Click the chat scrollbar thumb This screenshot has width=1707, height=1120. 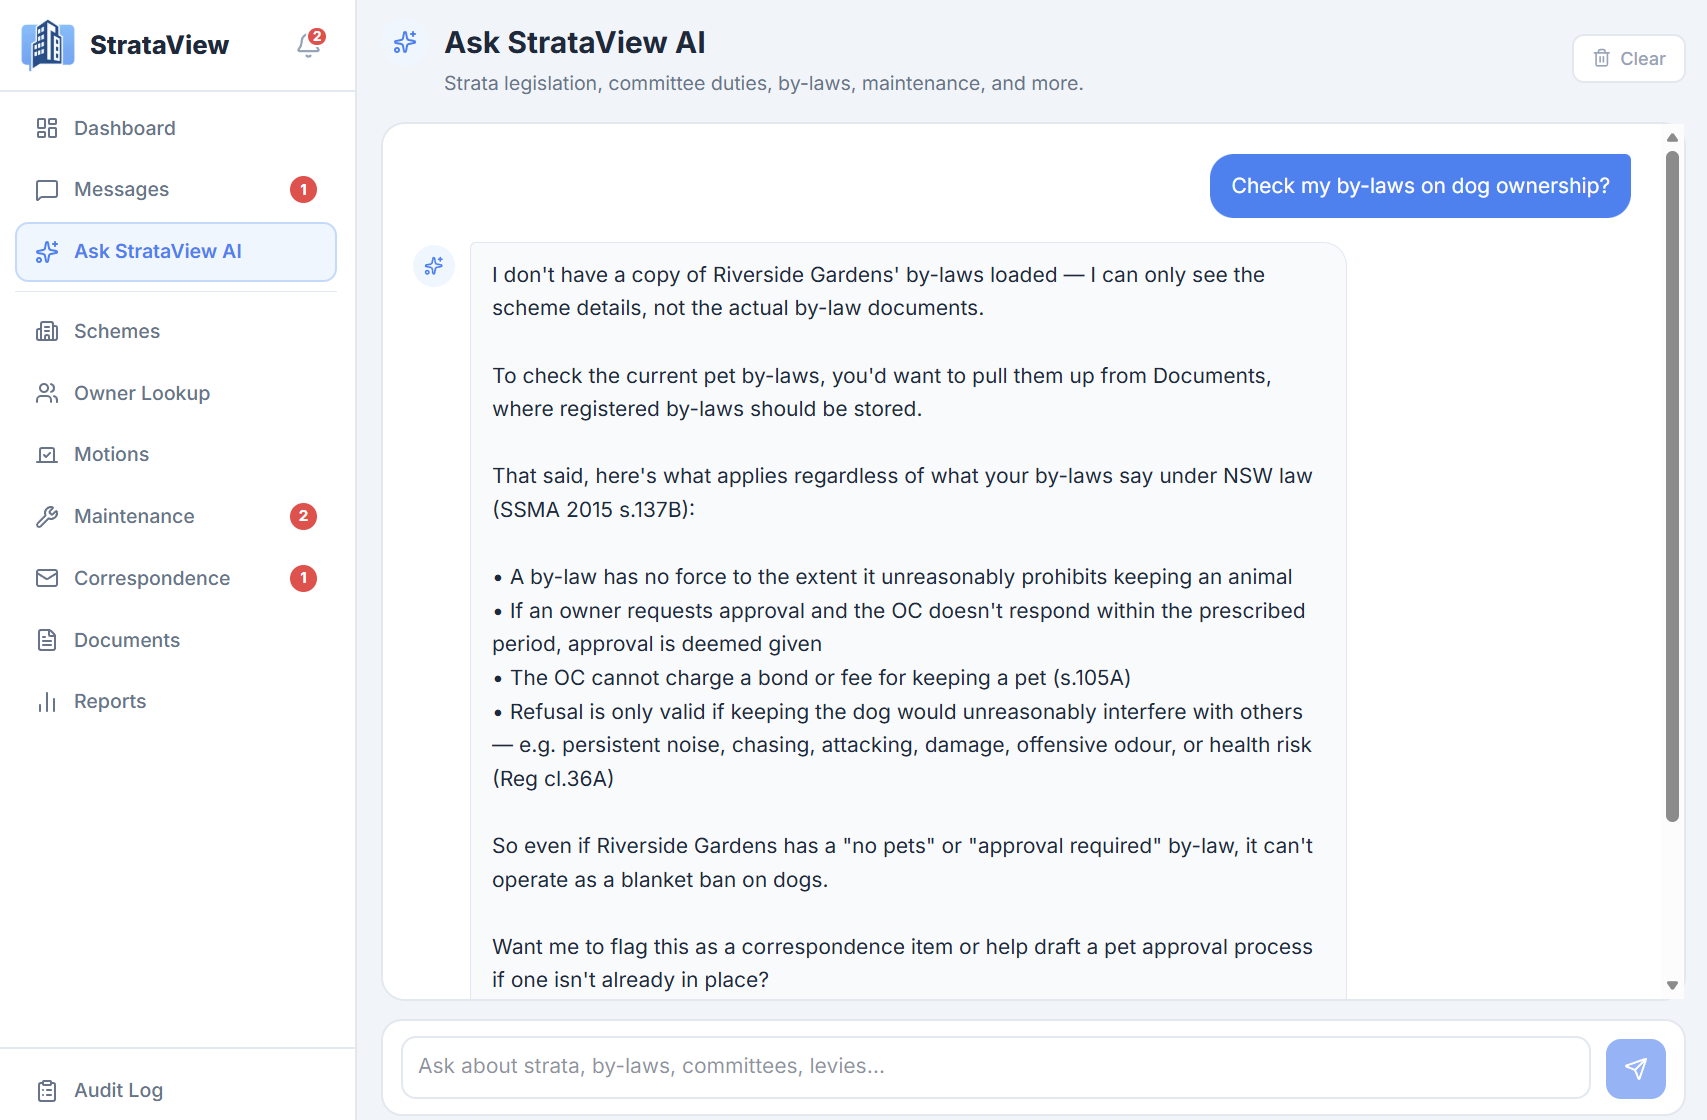pyautogui.click(x=1672, y=486)
